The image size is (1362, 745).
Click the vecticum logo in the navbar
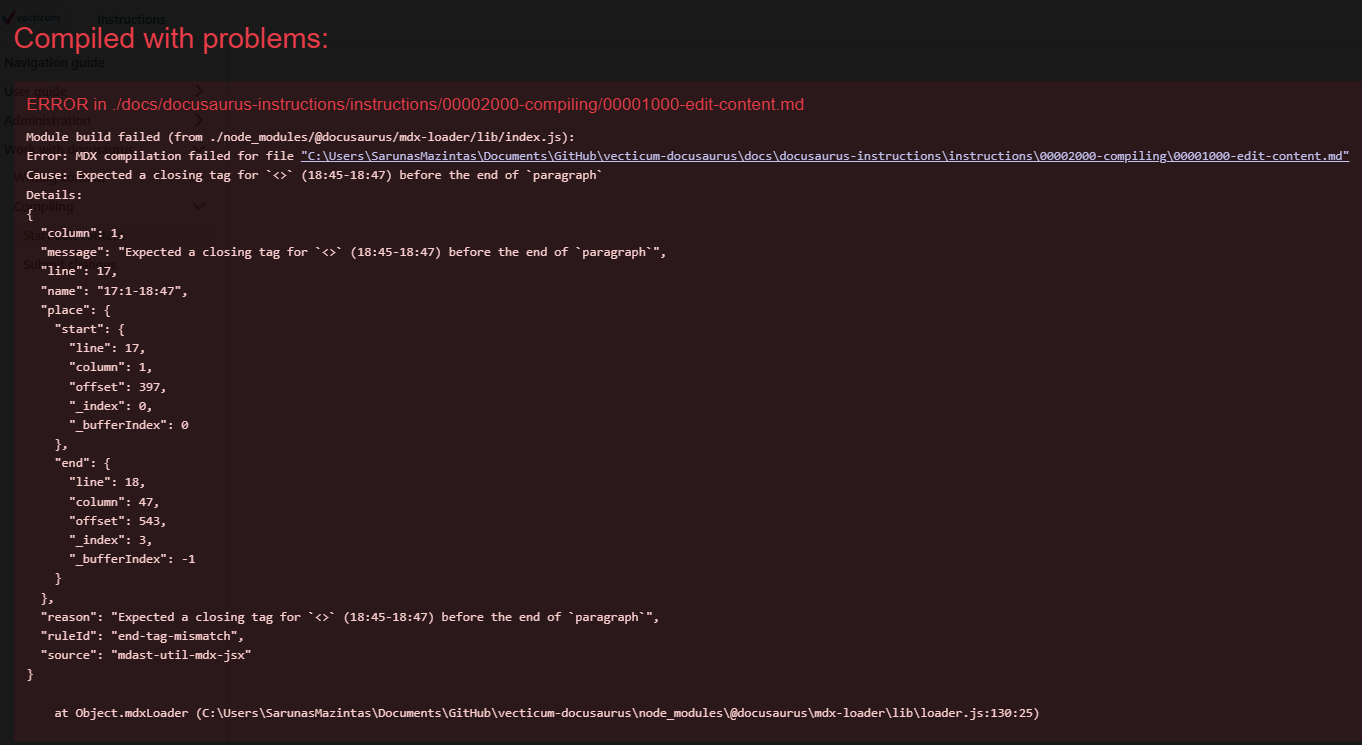[x=32, y=18]
